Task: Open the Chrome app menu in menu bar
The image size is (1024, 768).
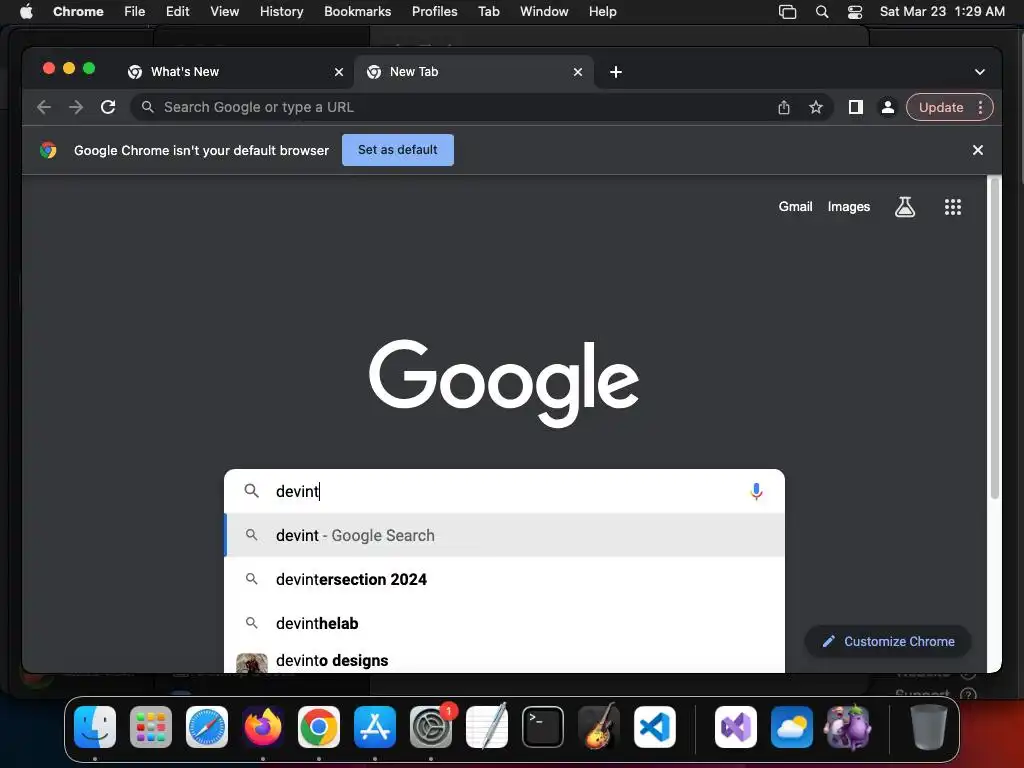Action: [x=78, y=12]
